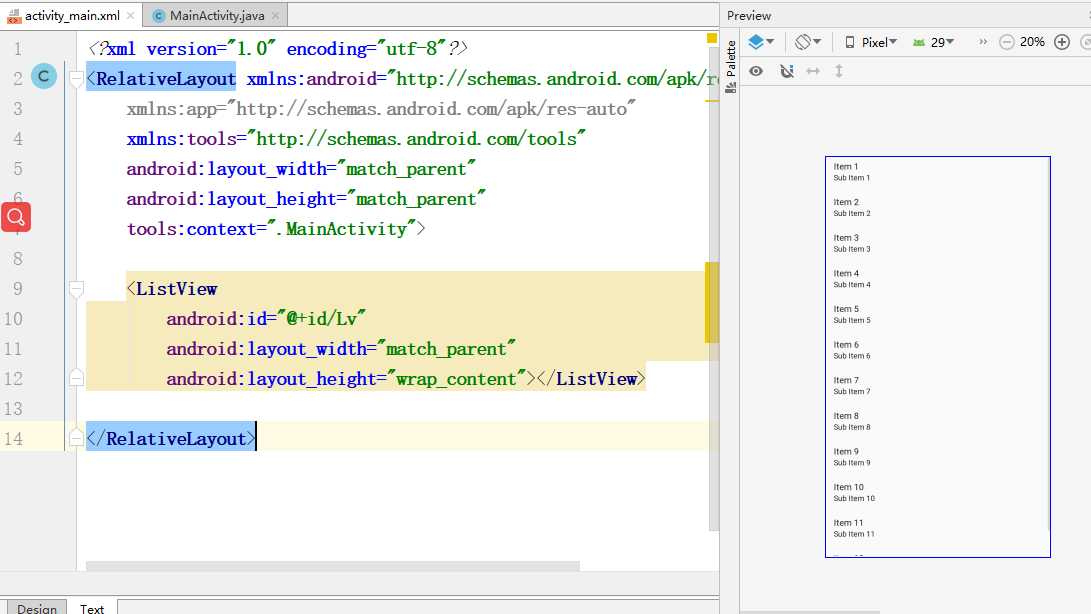Image resolution: width=1091 pixels, height=614 pixels.
Task: Click line number 13 in the gutter
Action: point(13,409)
